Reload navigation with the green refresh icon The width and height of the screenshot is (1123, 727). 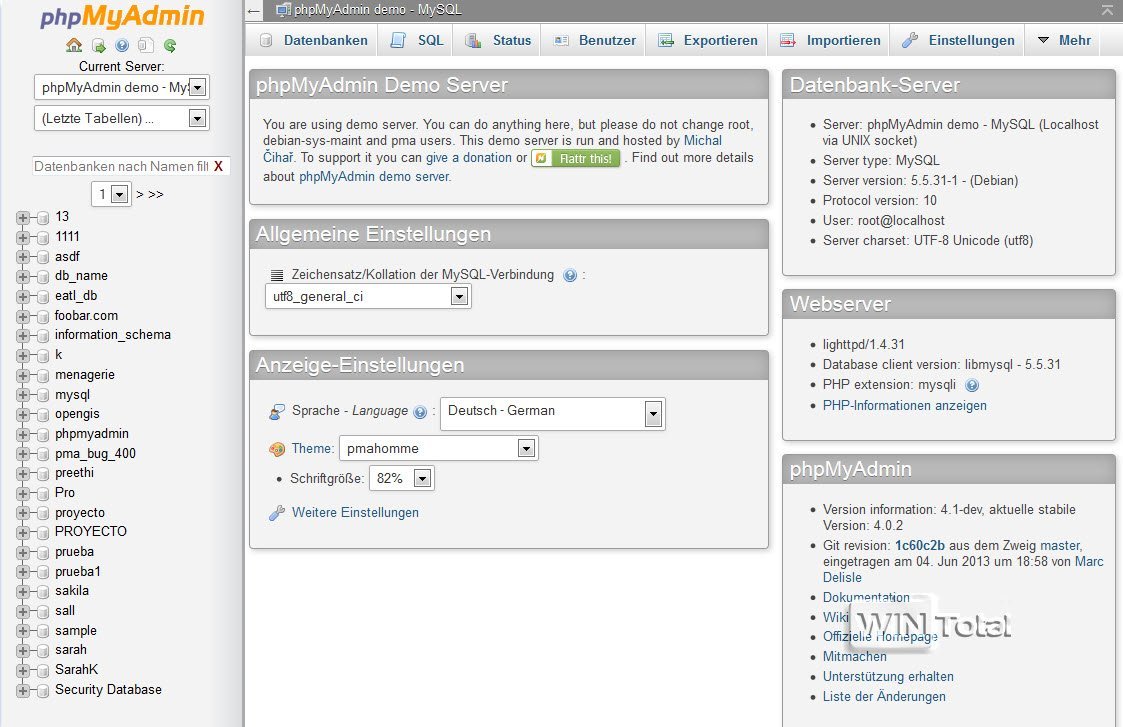[x=170, y=46]
